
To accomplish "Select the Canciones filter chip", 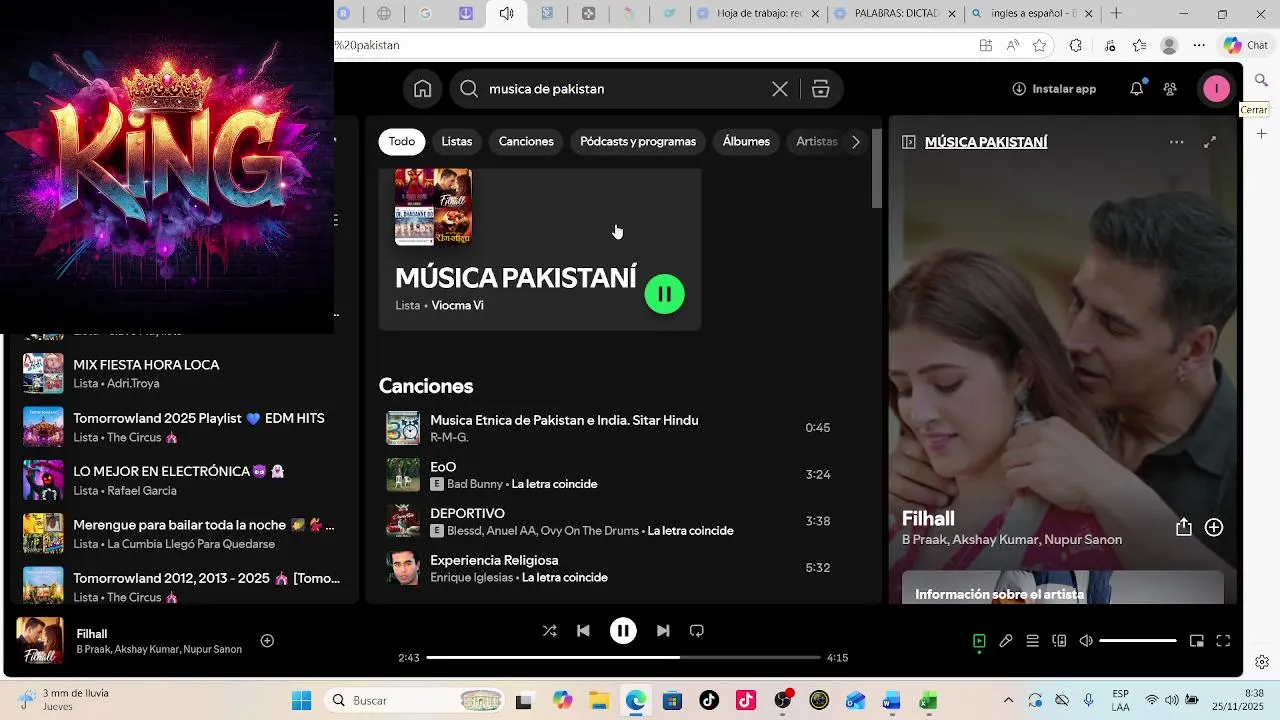I will click(526, 142).
